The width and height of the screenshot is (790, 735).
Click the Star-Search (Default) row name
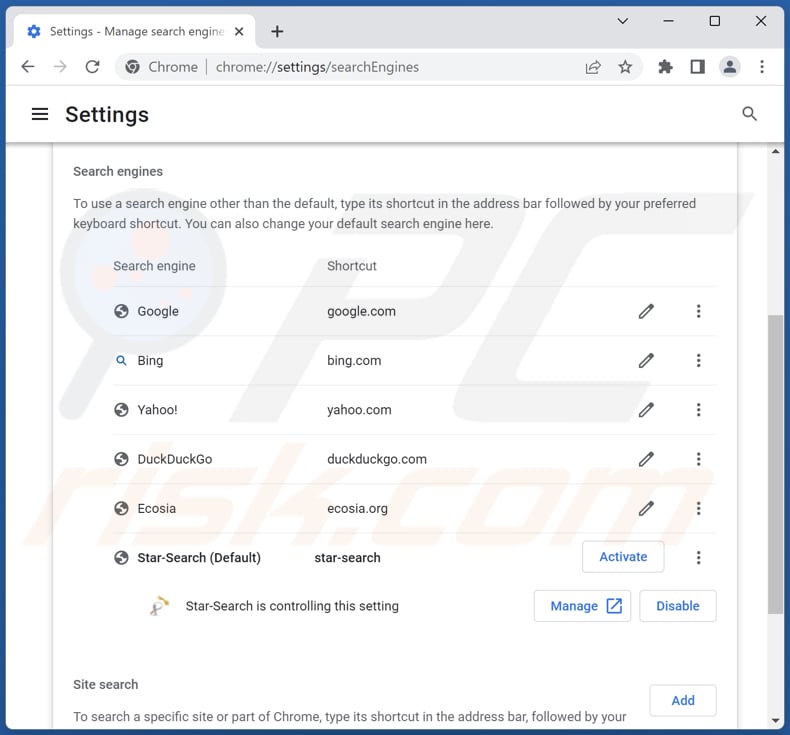pos(199,558)
